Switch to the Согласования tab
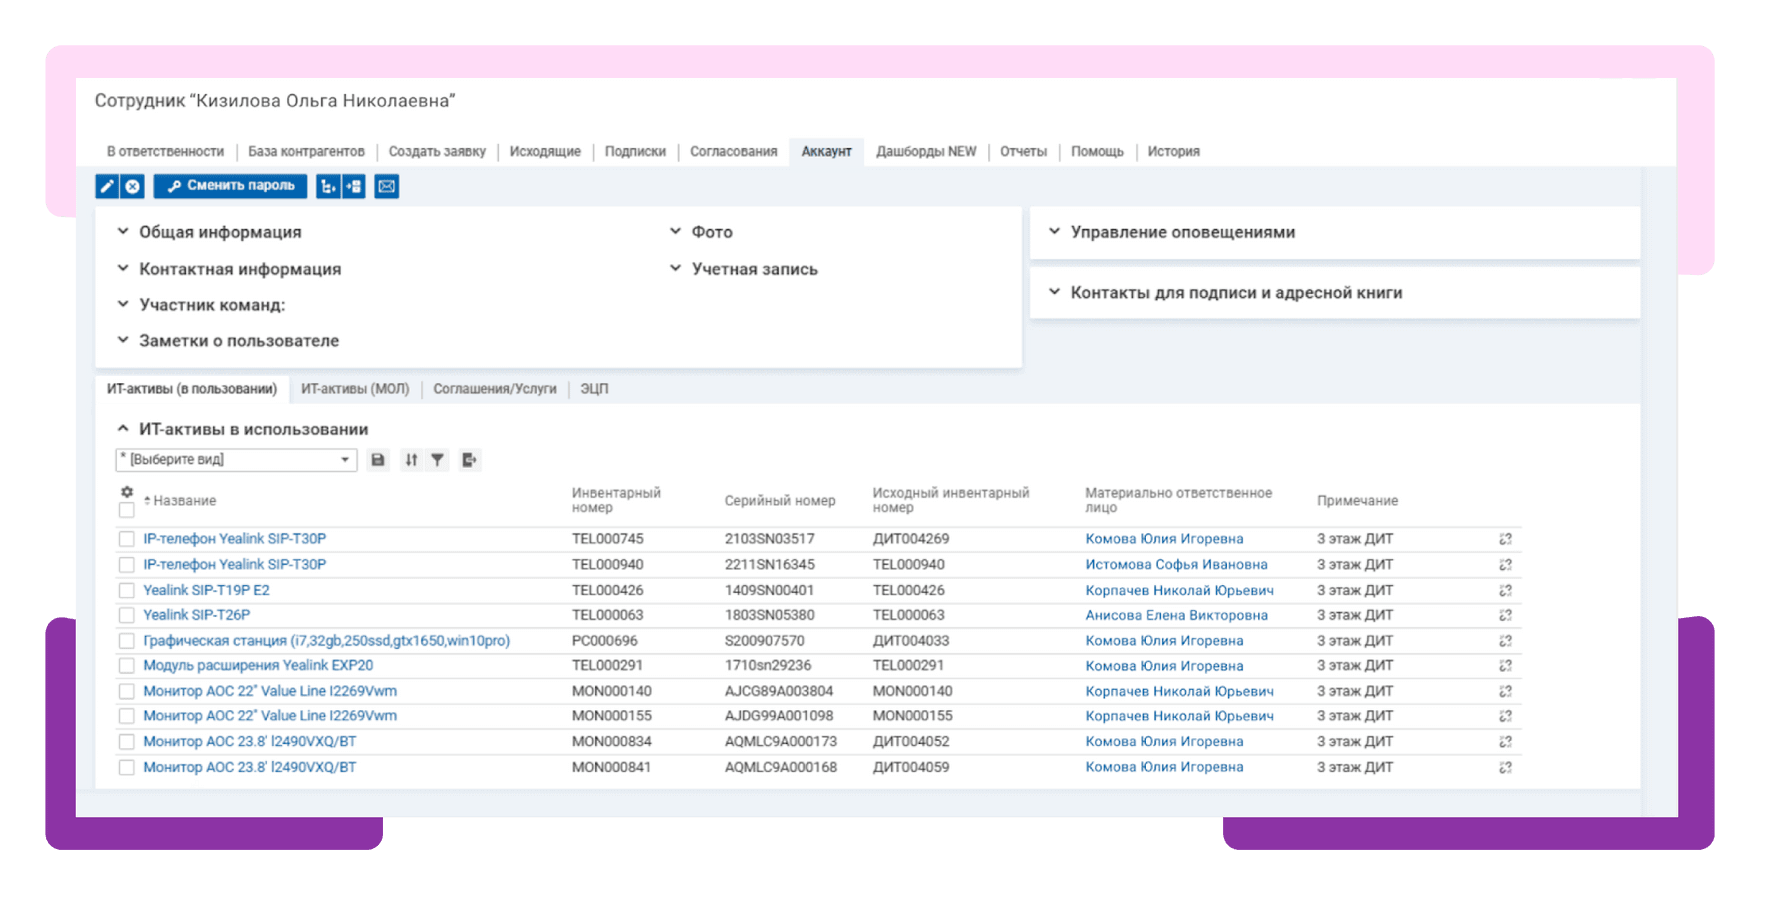Image resolution: width=1792 pixels, height=924 pixels. 733,152
